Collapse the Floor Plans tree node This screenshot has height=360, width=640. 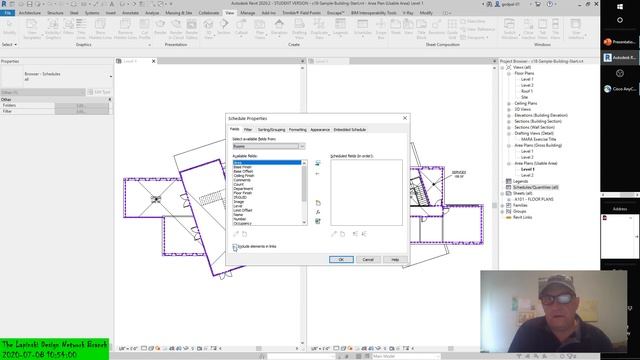pyautogui.click(x=509, y=73)
